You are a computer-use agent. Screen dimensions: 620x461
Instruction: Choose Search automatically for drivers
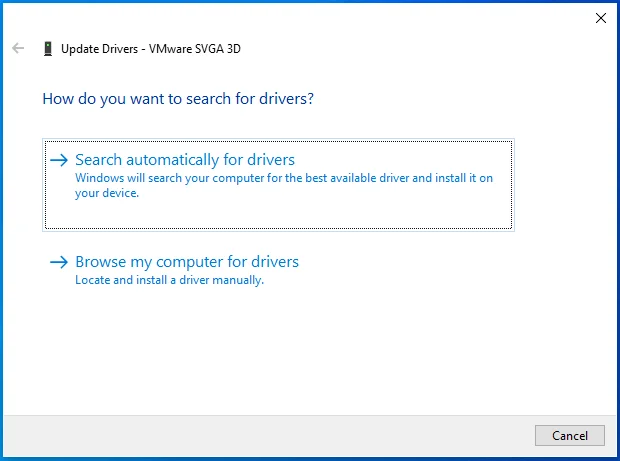[x=278, y=185]
